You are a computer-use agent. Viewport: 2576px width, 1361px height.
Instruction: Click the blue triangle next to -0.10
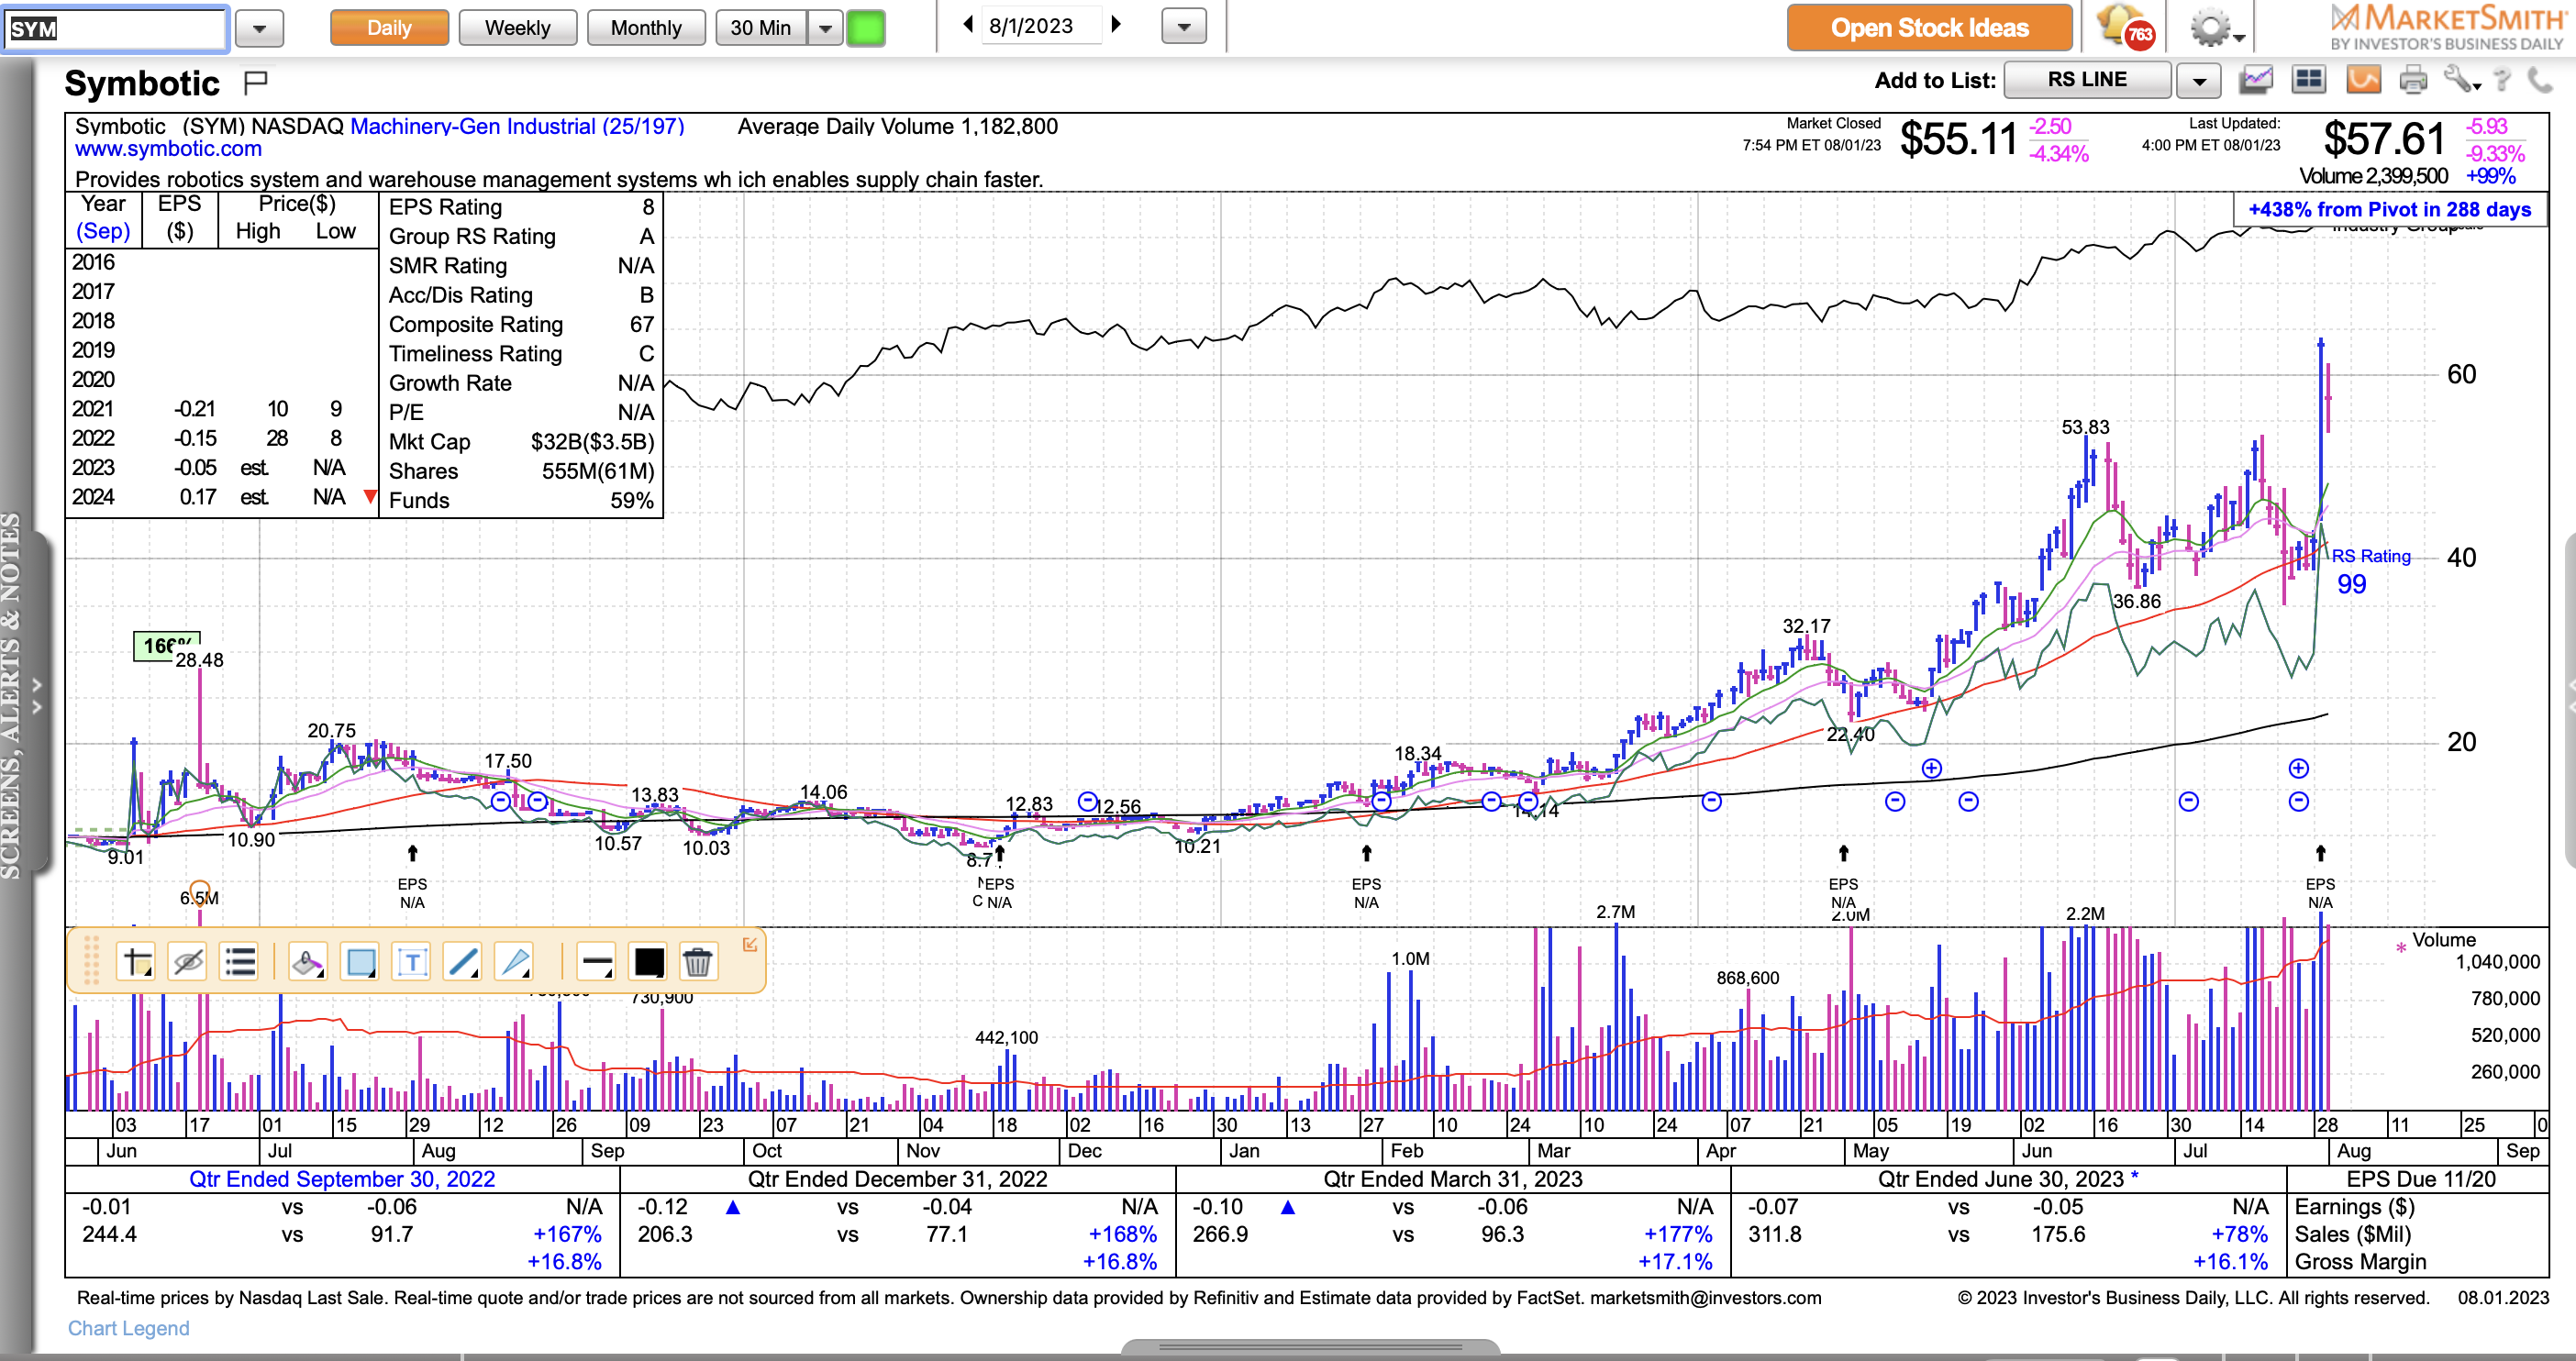point(1287,1207)
